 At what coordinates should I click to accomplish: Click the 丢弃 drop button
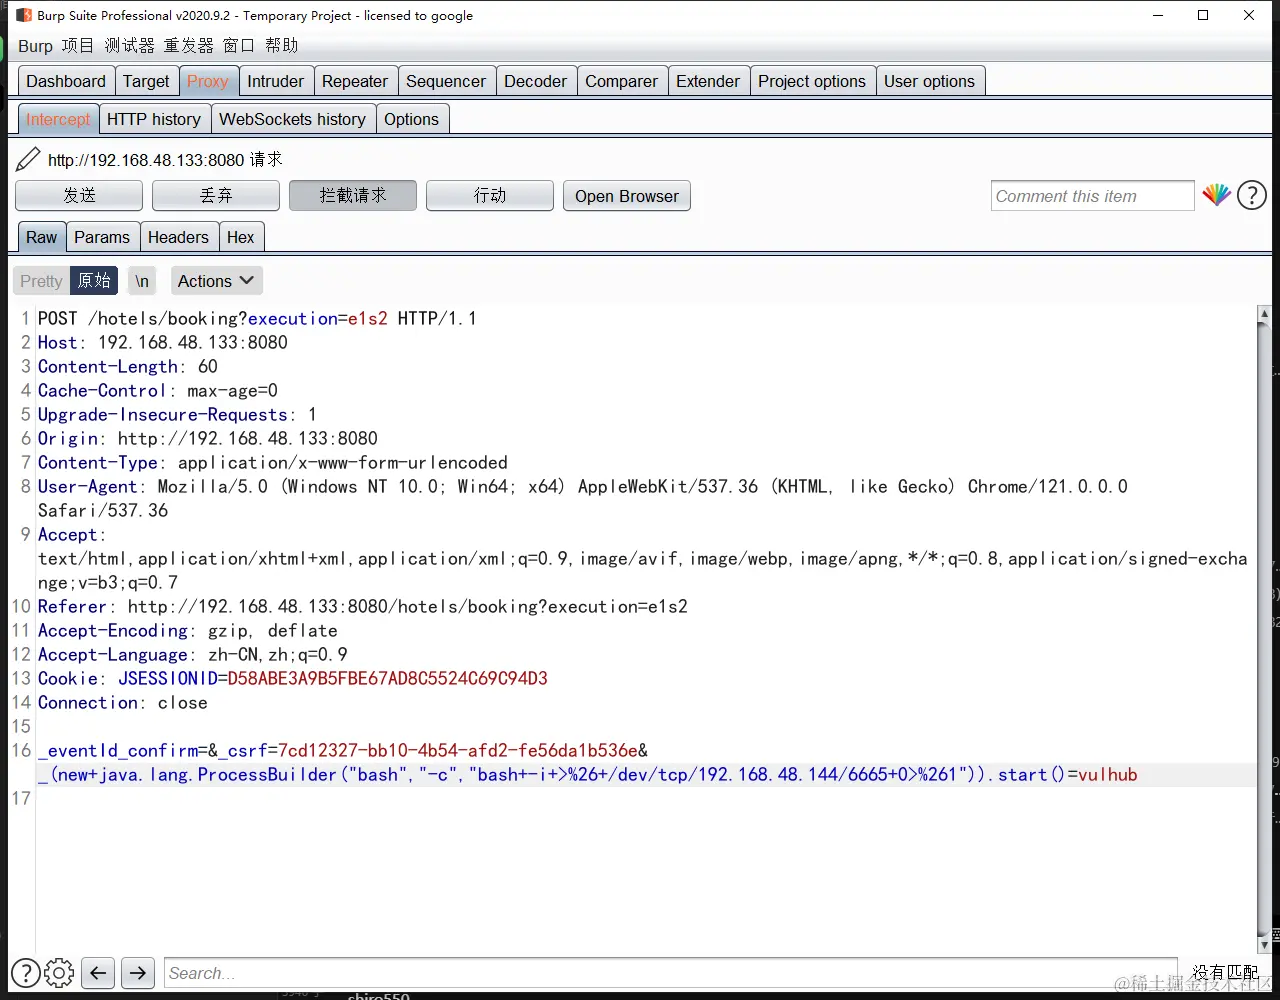click(x=216, y=196)
